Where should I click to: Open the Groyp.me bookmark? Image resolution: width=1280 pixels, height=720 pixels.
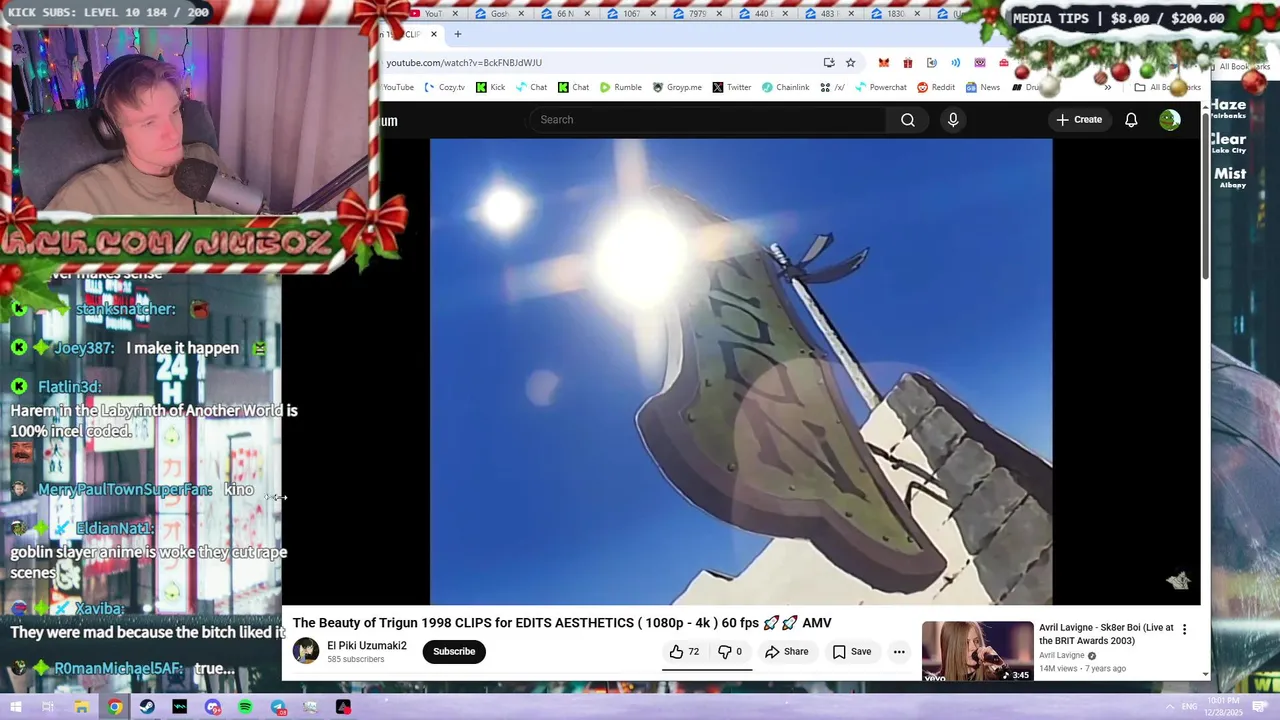click(677, 87)
